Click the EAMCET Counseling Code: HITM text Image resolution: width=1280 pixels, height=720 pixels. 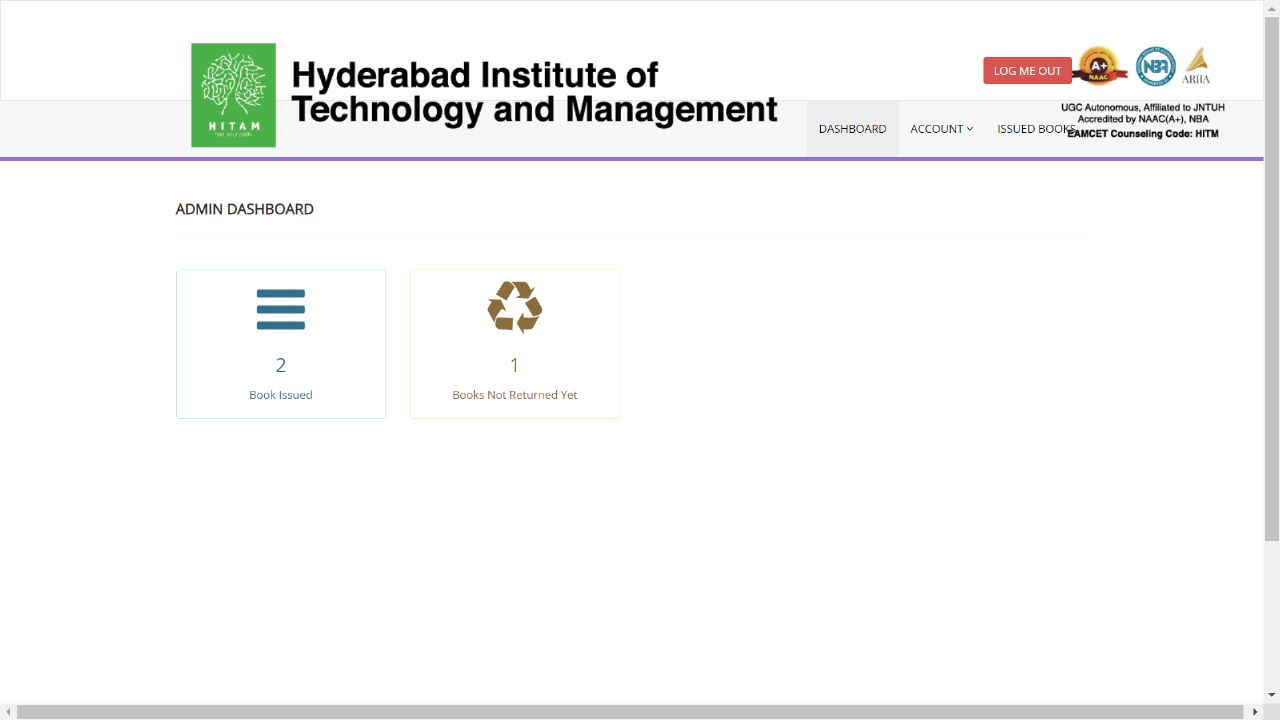coord(1143,133)
